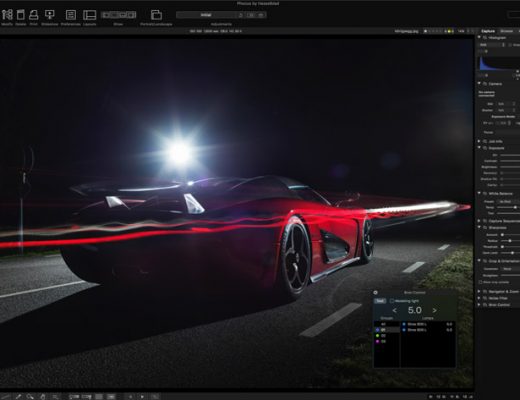Expand the Navigator & Zoom section
Image resolution: width=520 pixels, height=400 pixels.
coord(479,291)
